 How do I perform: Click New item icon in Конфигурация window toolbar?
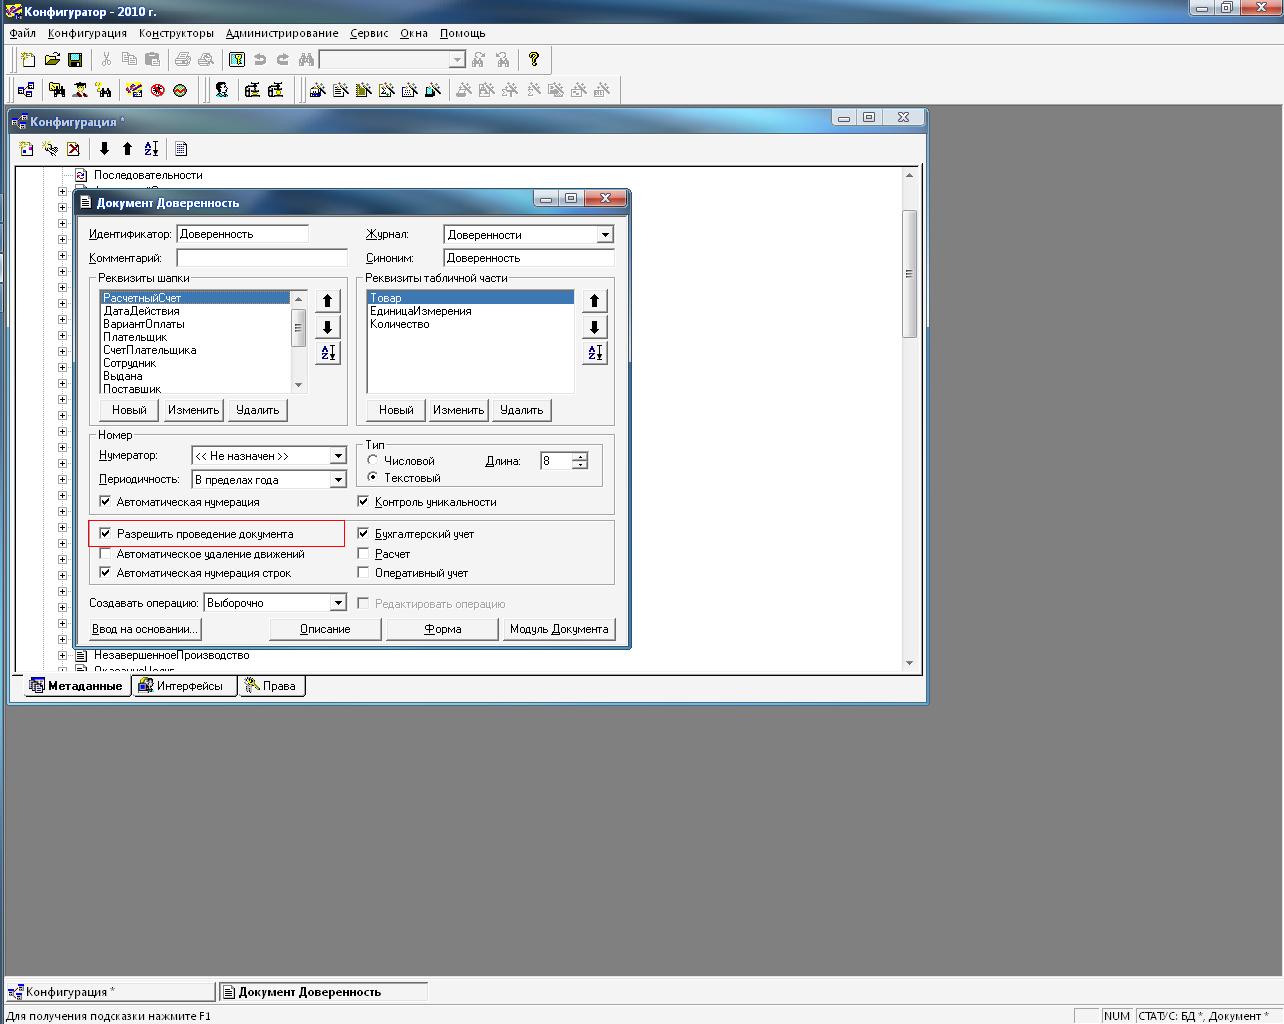(27, 149)
